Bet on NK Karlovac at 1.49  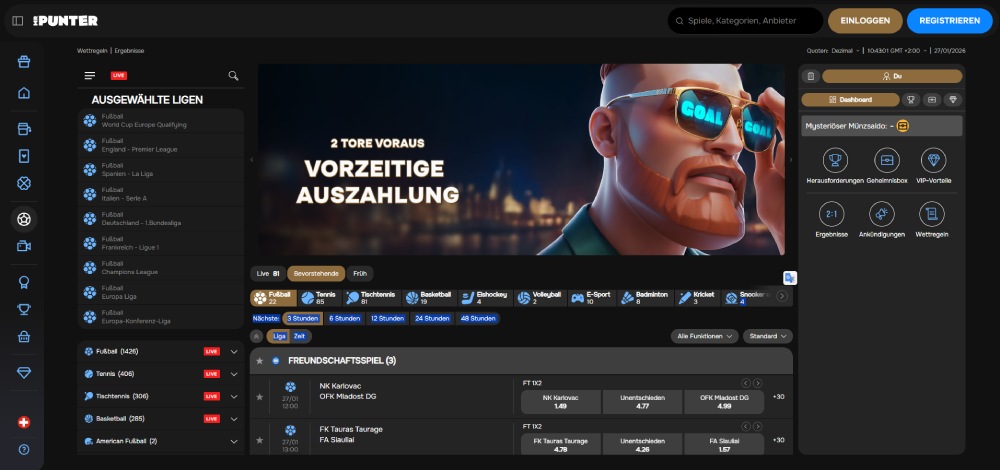pyautogui.click(x=561, y=402)
